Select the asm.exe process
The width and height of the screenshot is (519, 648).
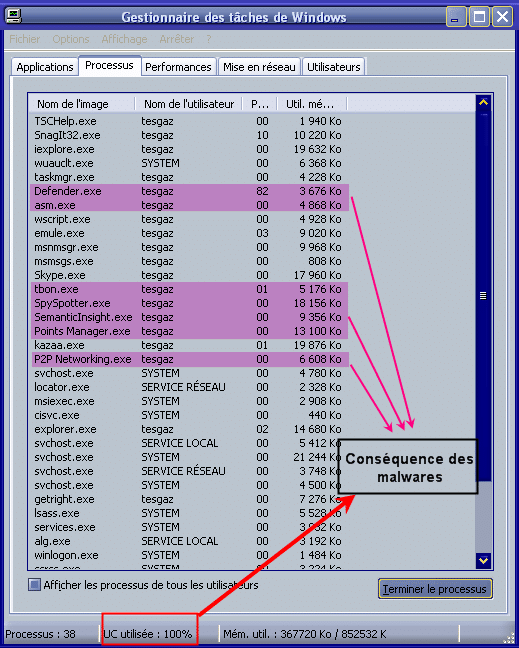click(190, 205)
